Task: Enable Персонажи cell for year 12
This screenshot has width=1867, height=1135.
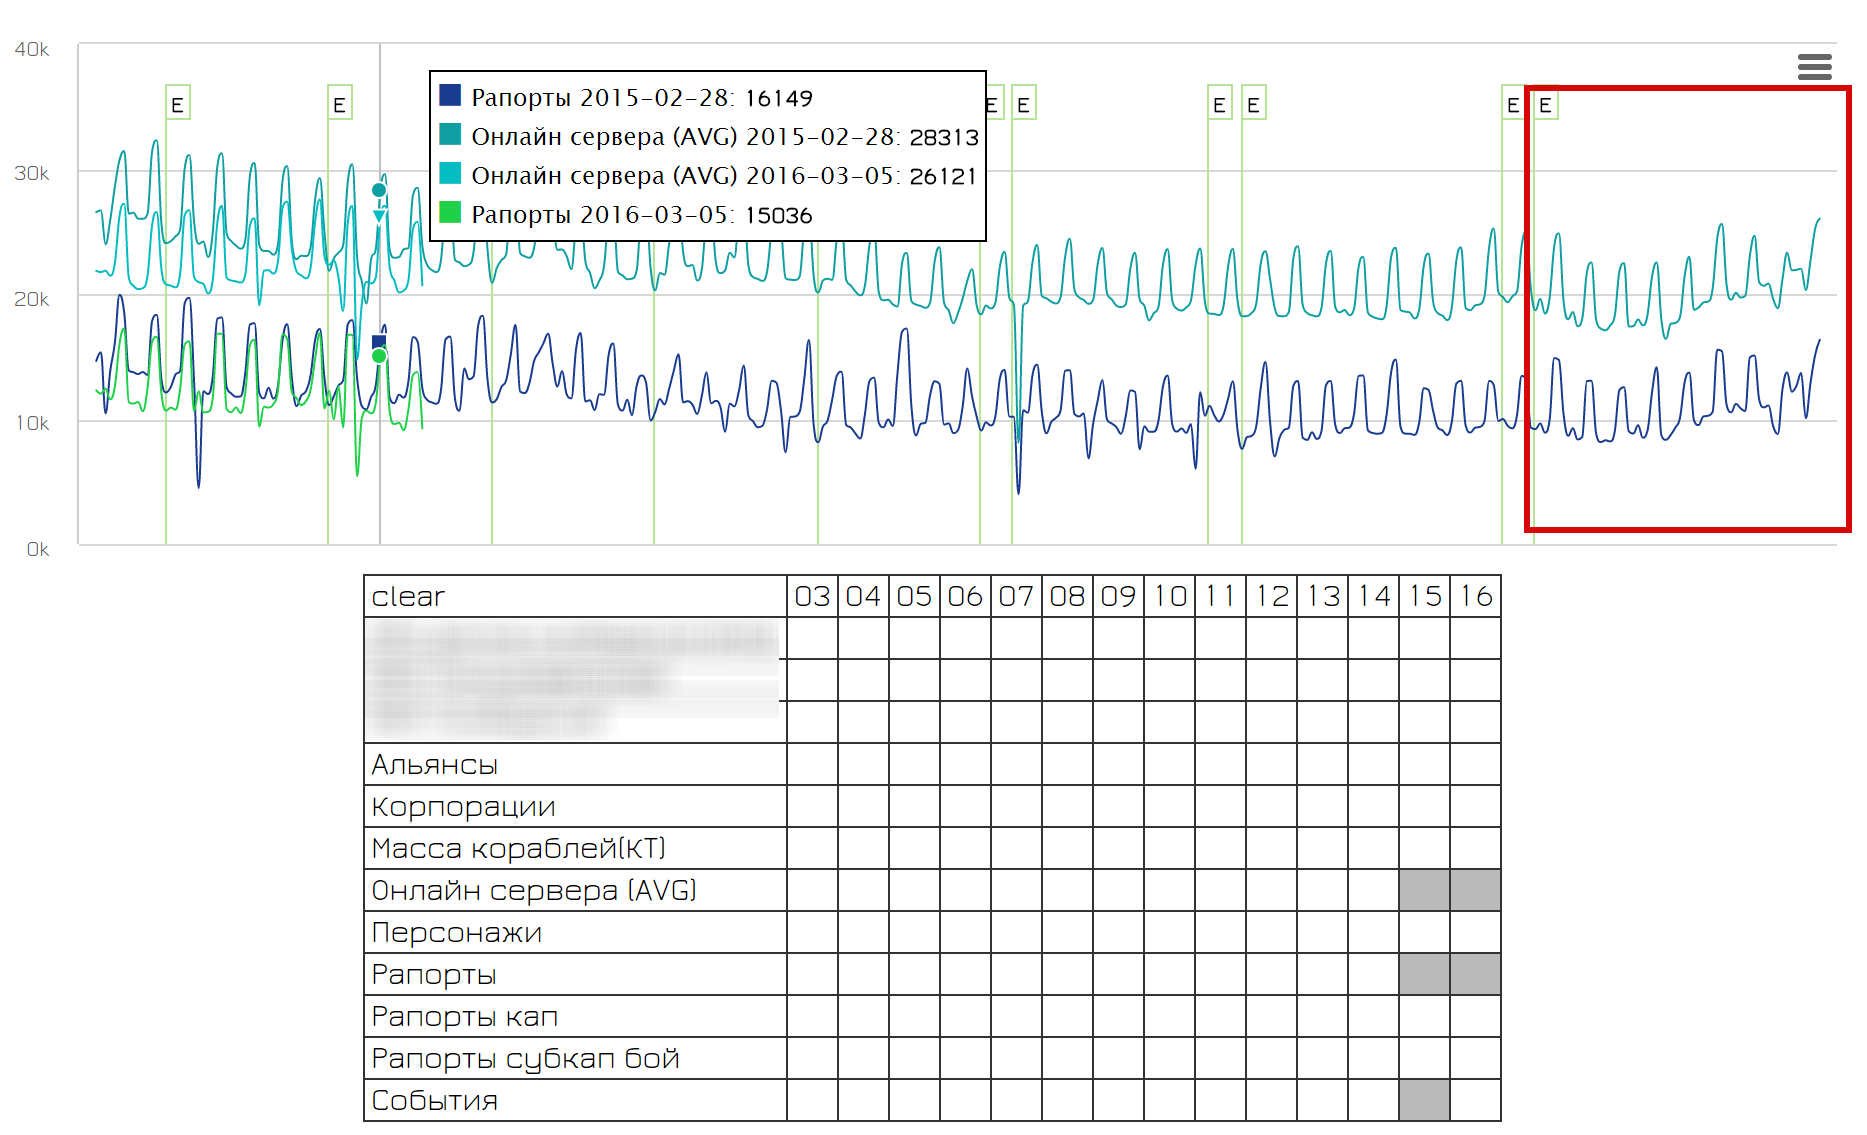Action: [1272, 932]
